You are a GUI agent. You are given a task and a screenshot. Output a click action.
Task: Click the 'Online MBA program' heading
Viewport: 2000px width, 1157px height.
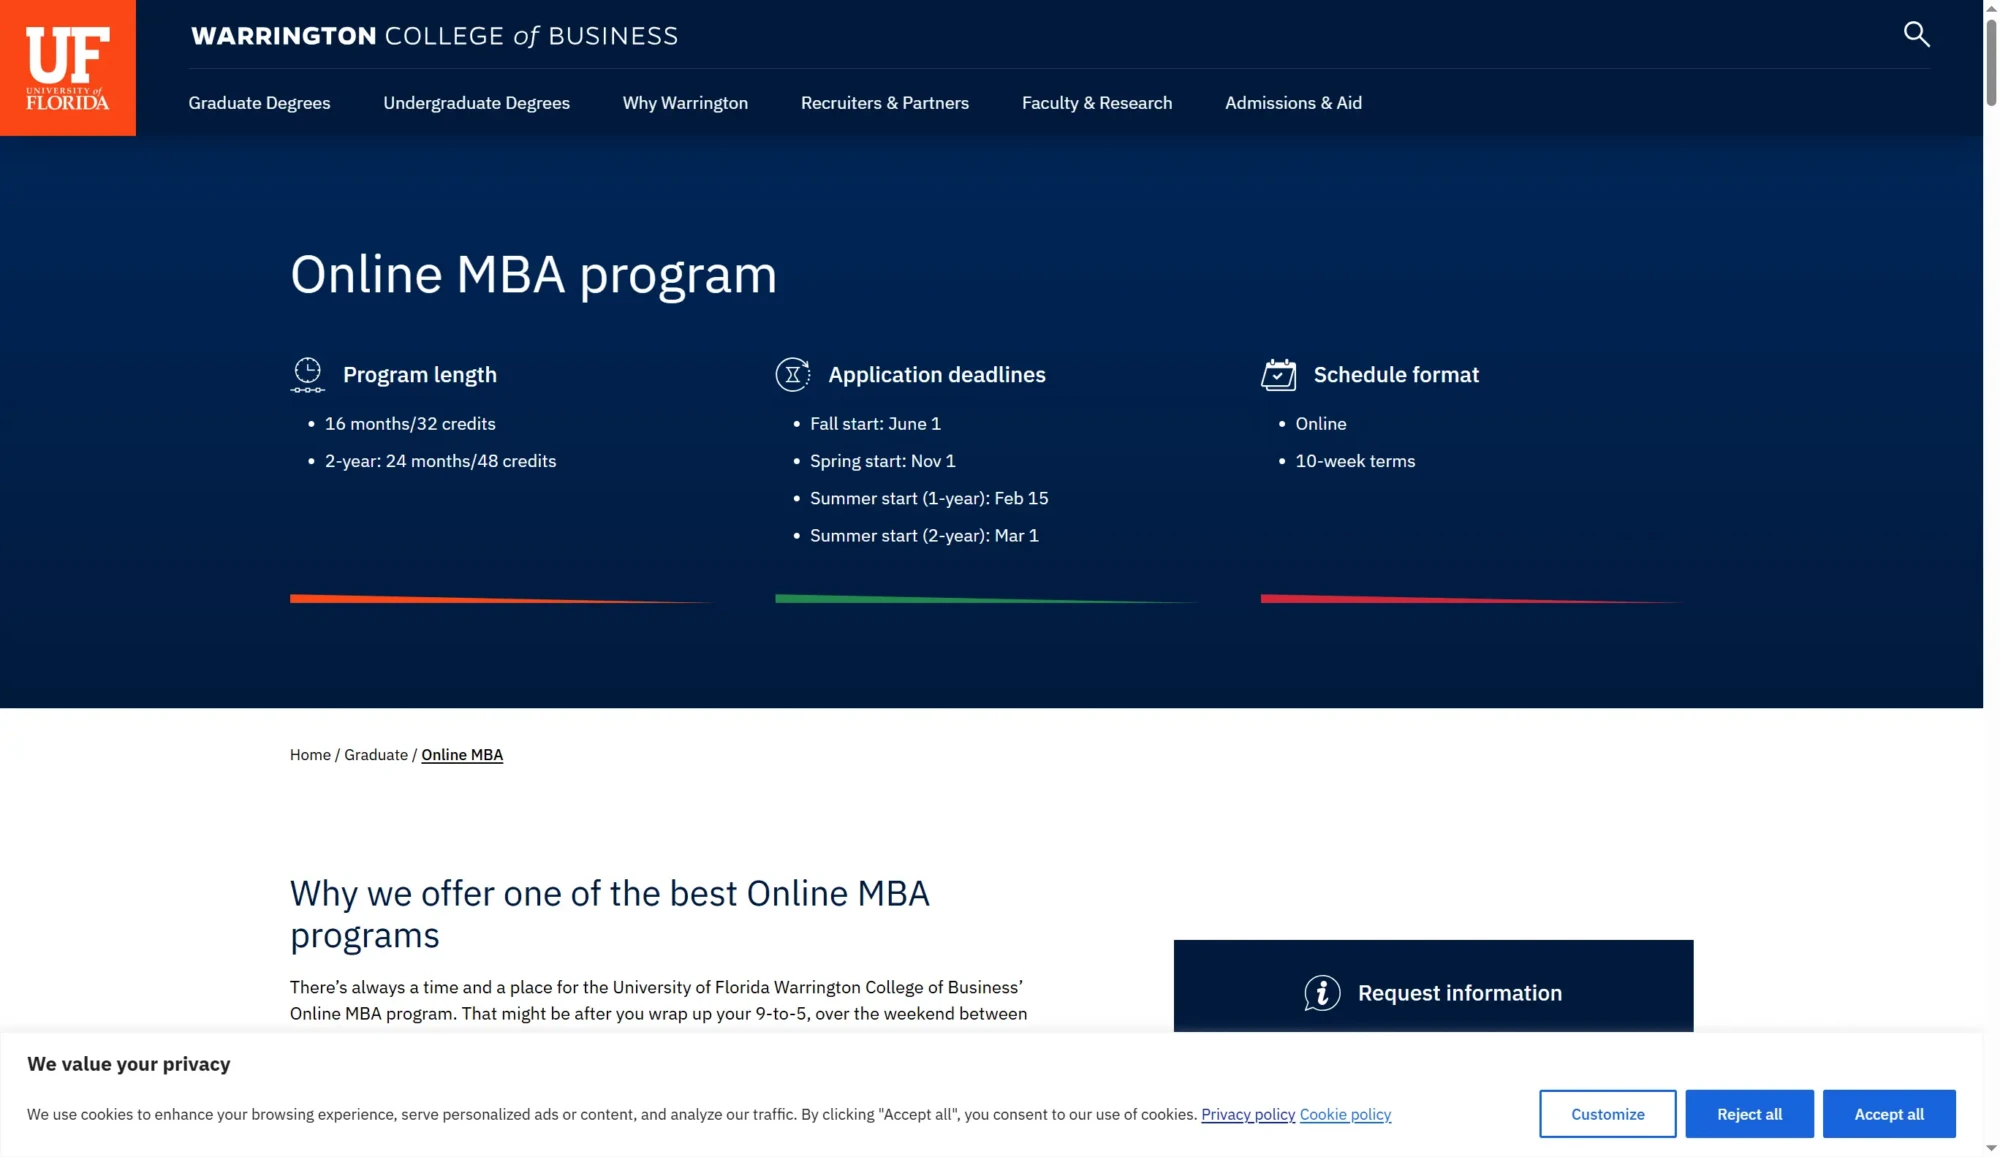point(533,275)
